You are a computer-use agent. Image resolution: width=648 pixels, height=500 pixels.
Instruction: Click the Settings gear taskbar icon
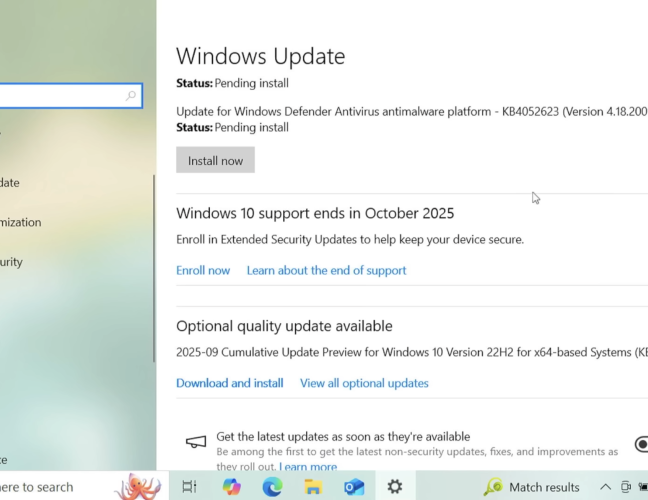click(x=395, y=487)
